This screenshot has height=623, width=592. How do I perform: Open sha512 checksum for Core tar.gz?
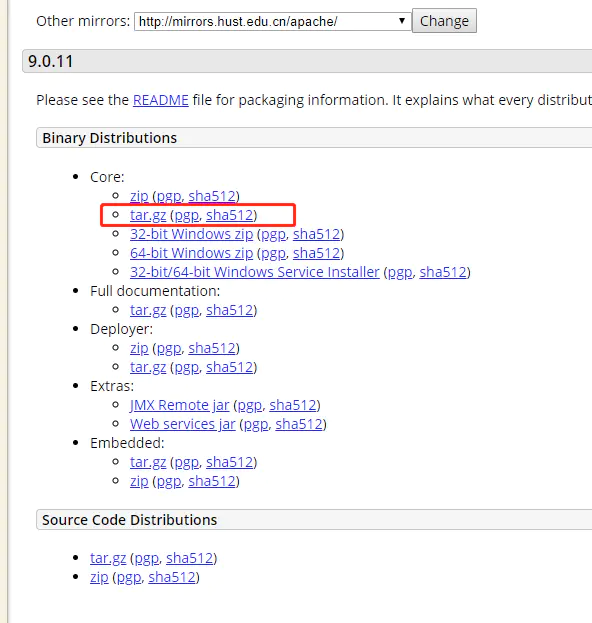point(230,215)
